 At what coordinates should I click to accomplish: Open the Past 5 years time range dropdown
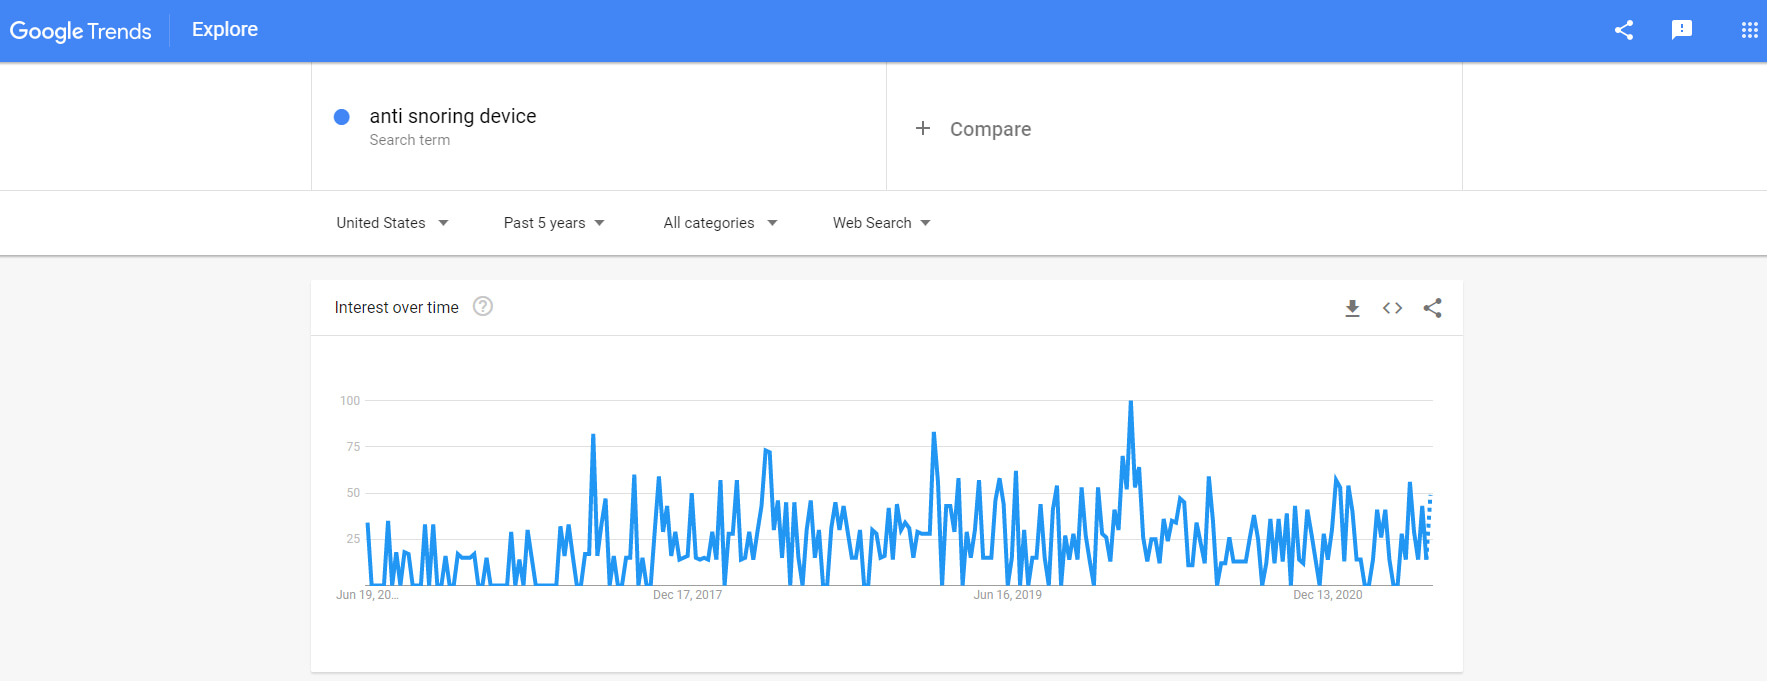pyautogui.click(x=553, y=222)
